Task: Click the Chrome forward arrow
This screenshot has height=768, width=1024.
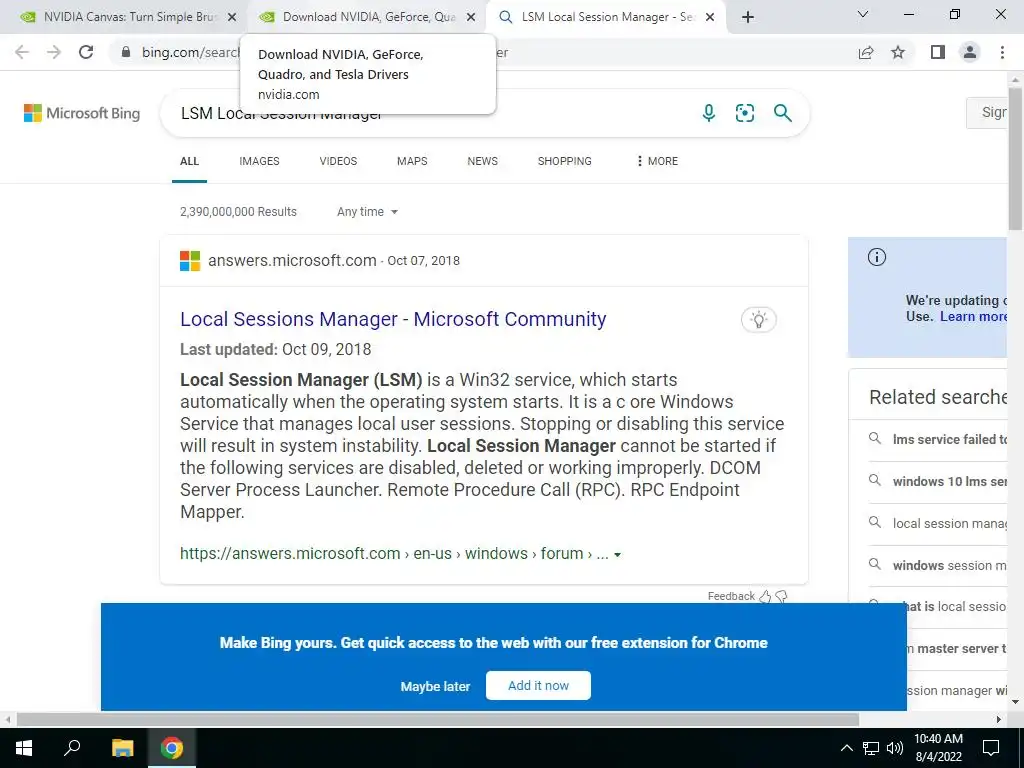Action: click(x=54, y=52)
